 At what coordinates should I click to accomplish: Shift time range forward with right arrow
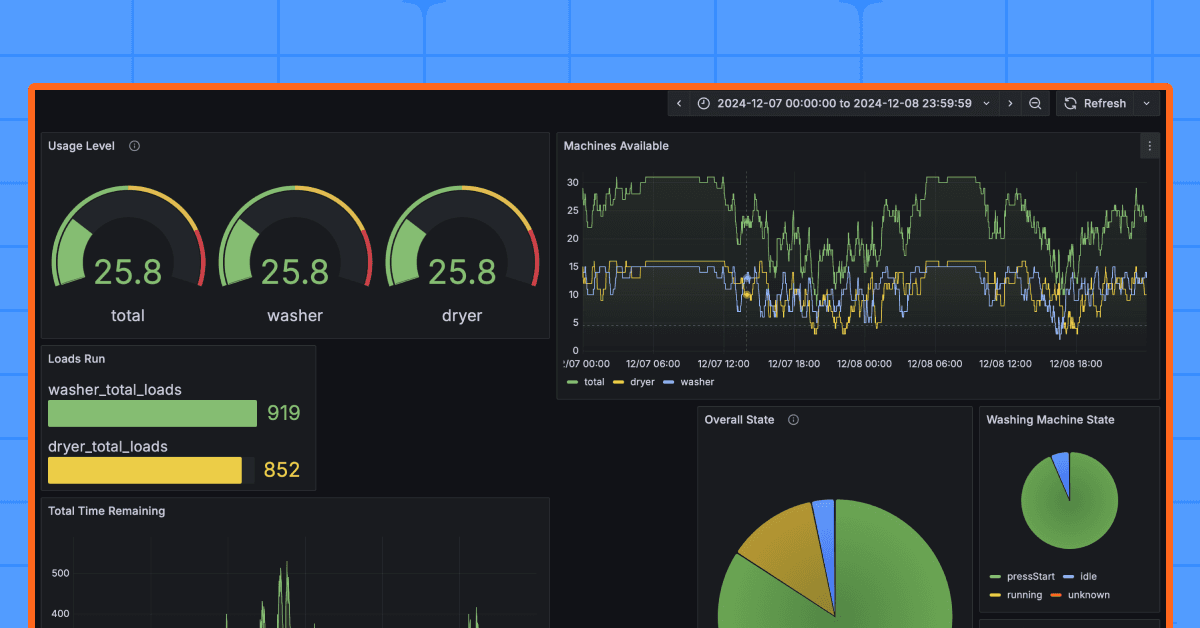click(1010, 103)
